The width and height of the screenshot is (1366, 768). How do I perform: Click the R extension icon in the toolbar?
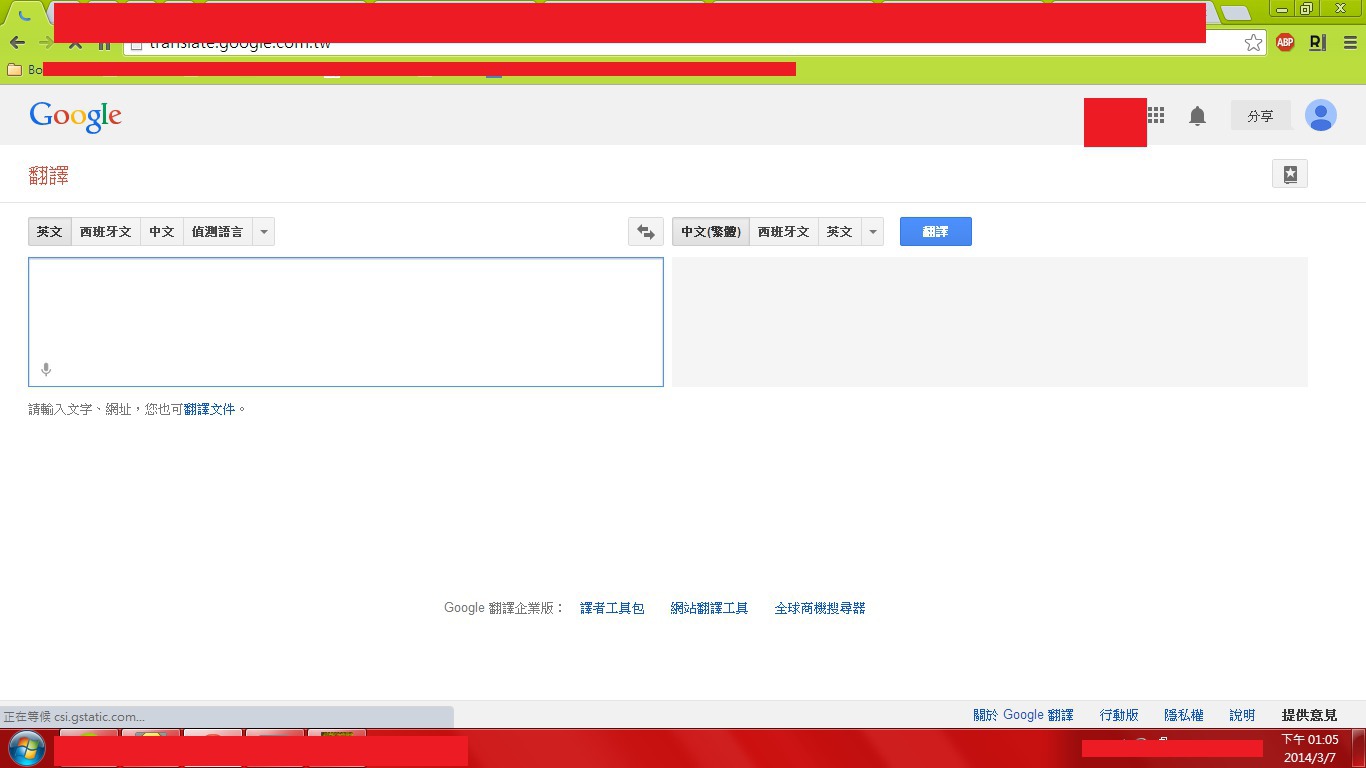(x=1317, y=42)
